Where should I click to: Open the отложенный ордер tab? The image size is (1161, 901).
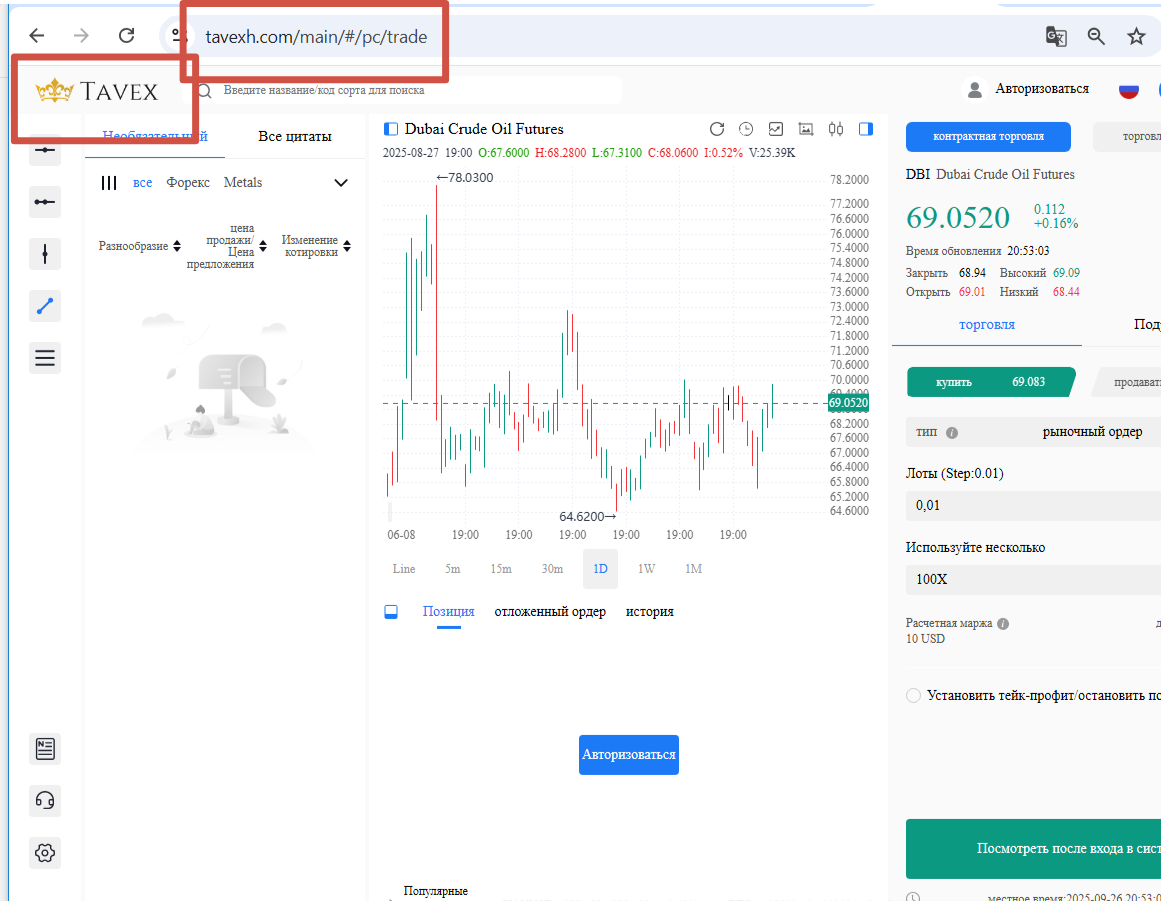[550, 612]
